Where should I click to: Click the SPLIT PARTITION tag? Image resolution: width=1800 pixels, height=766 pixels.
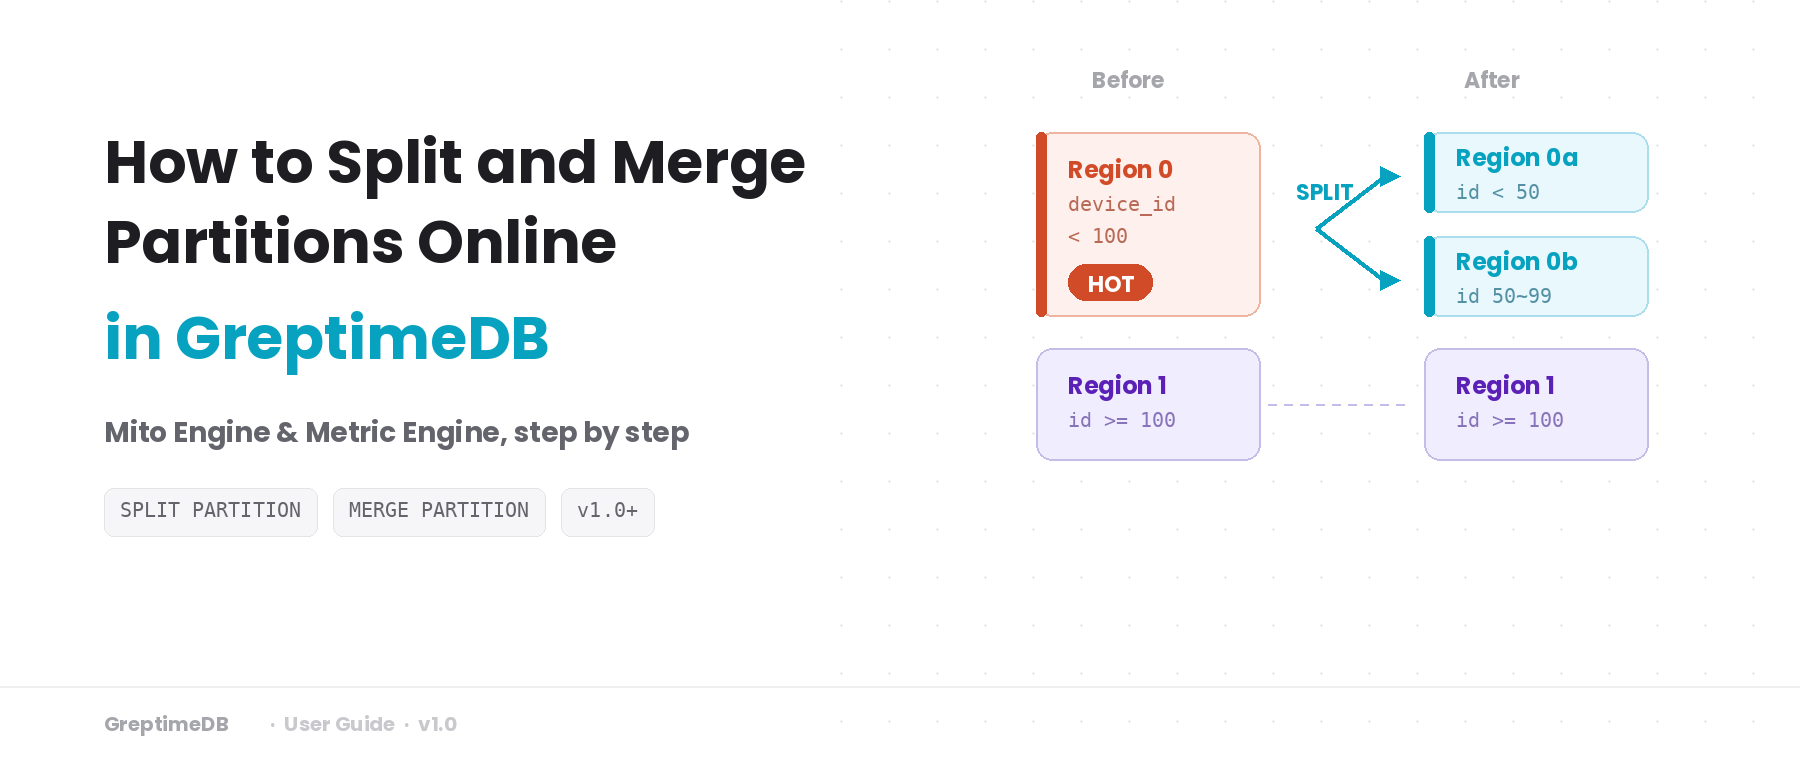210,512
